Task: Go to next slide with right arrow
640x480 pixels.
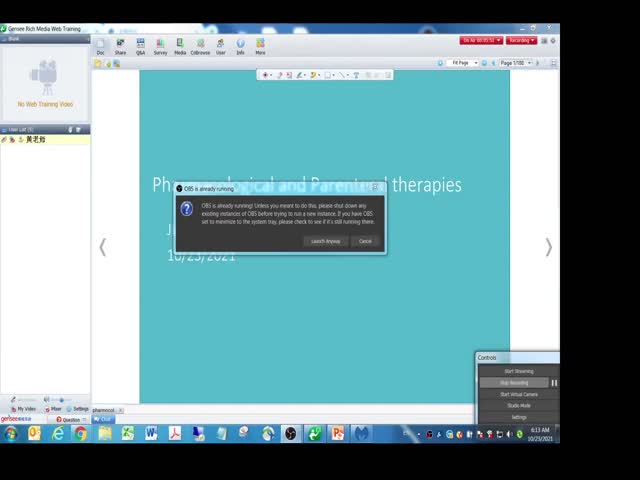Action: (x=548, y=248)
